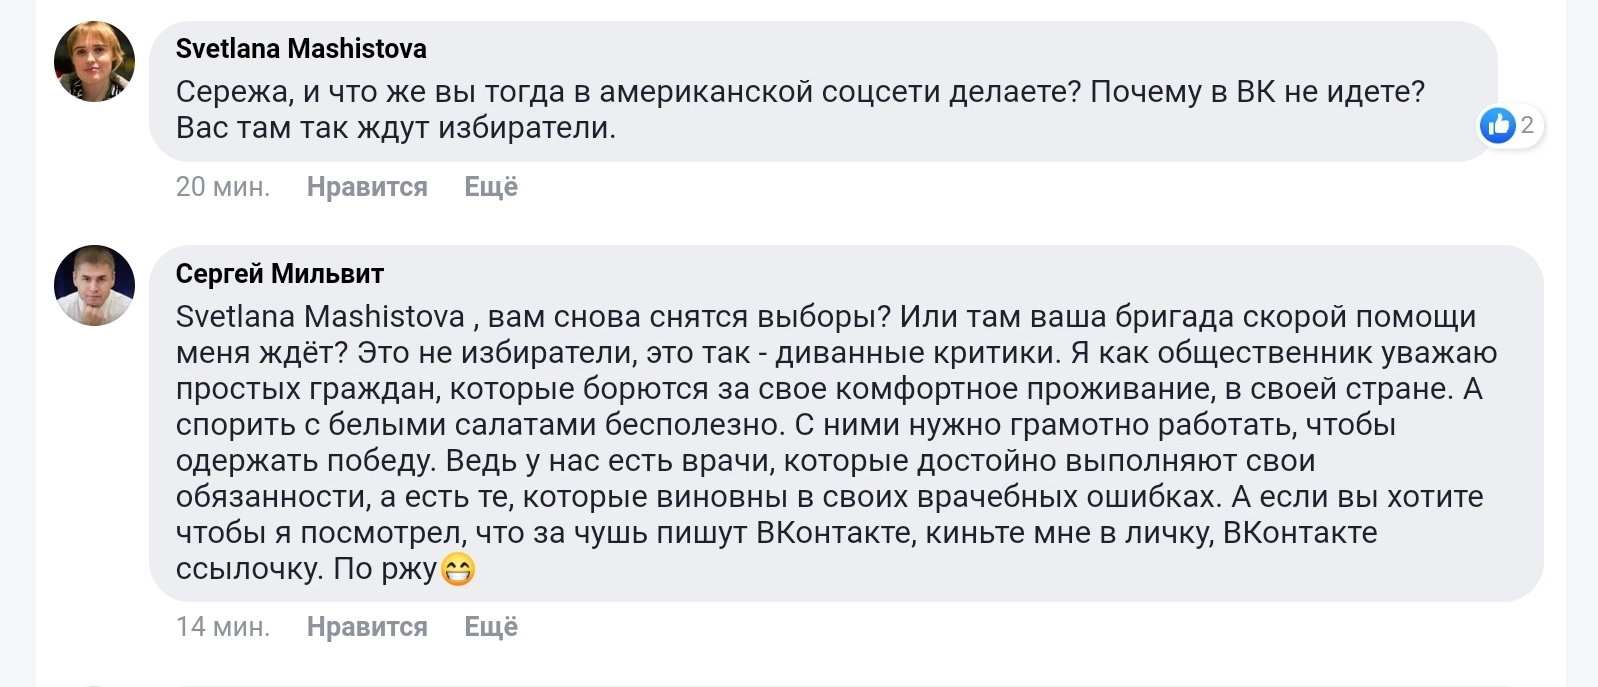Expand Ещё options under Sergey's comment
1598x687 pixels.
[491, 627]
